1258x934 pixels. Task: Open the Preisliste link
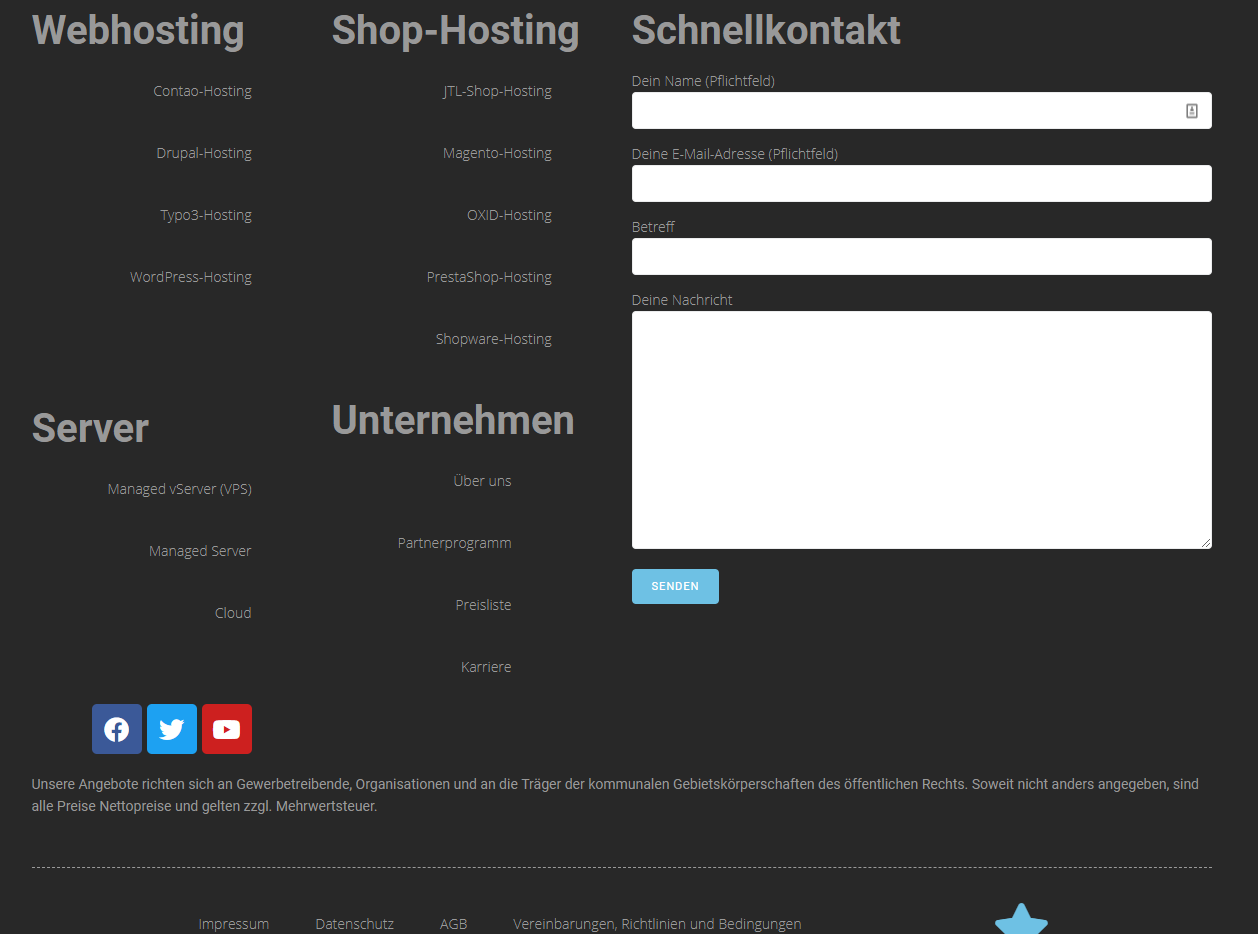click(483, 605)
